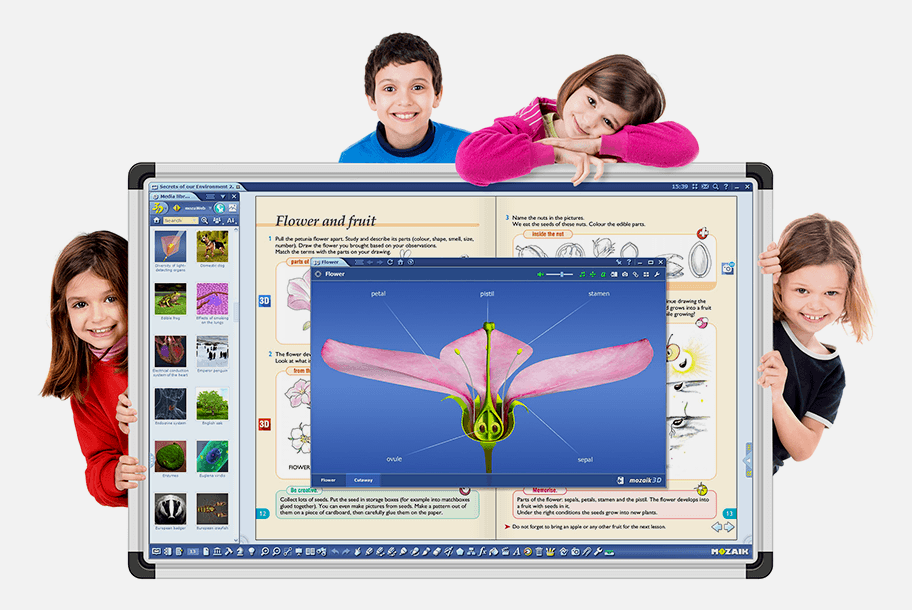The width and height of the screenshot is (912, 610).
Task: Click the pistil label
Action: point(487,294)
